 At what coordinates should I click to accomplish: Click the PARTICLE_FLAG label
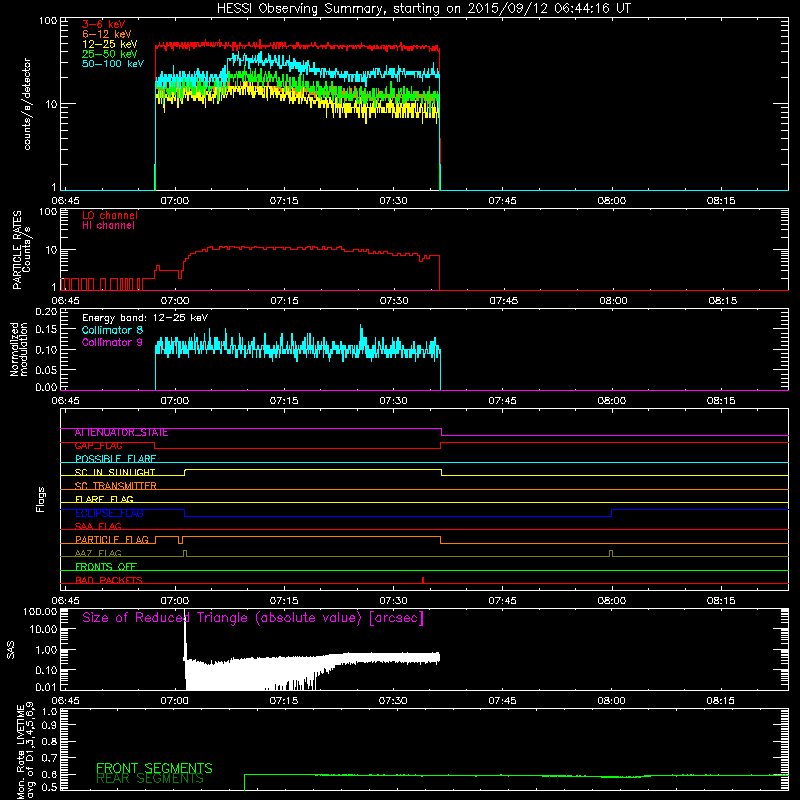tap(112, 540)
